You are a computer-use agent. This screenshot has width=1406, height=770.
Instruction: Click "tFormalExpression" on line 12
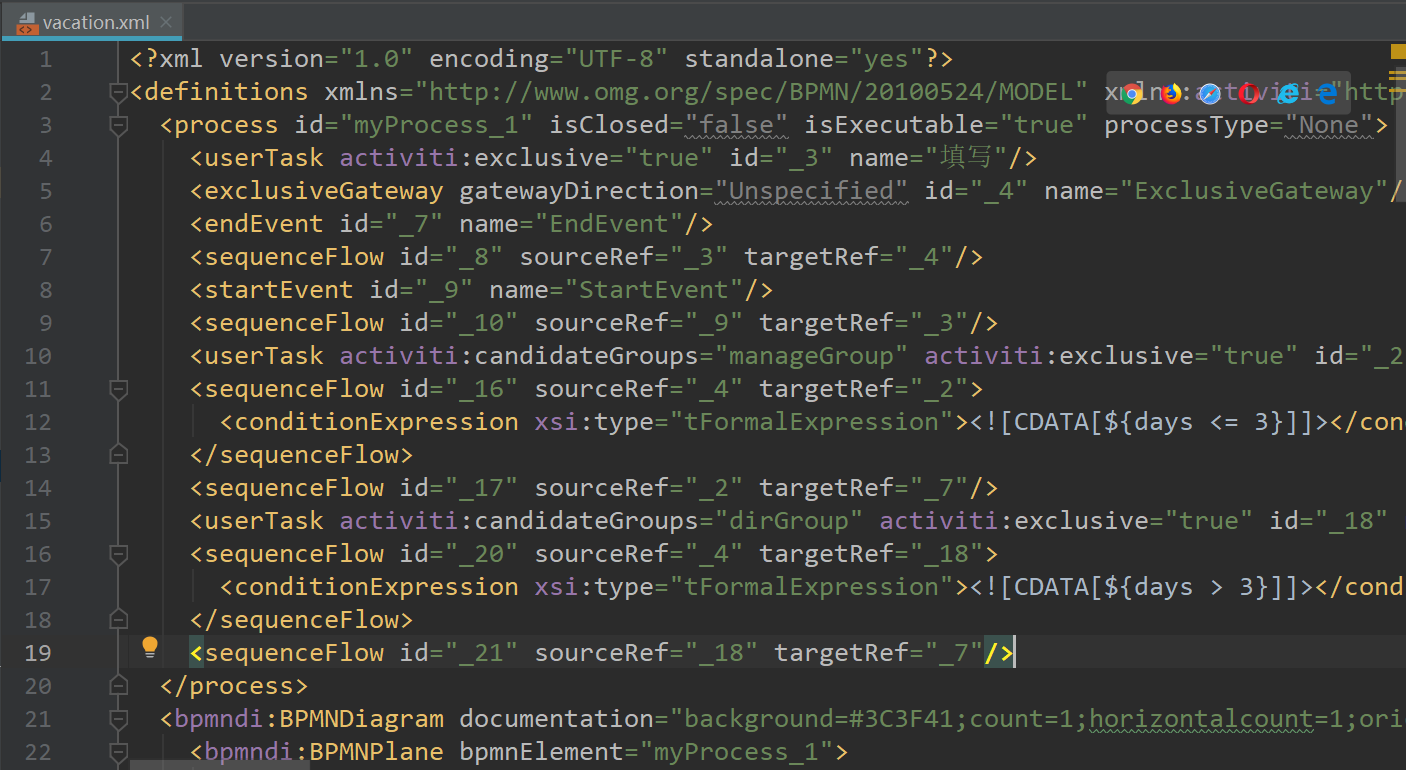pos(818,422)
